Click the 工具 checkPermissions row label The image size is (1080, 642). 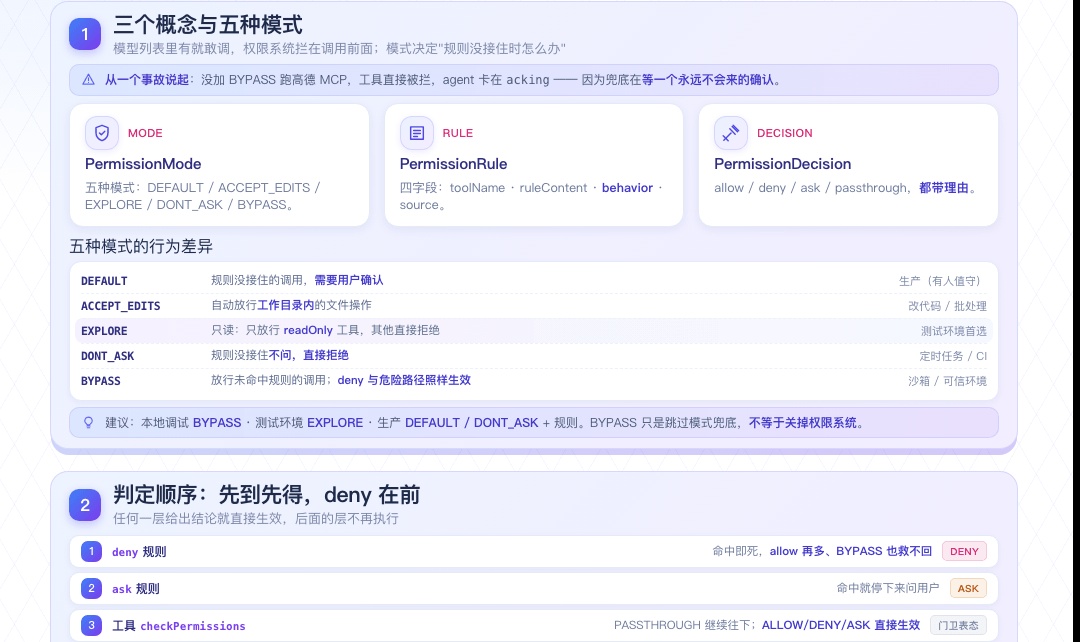point(179,625)
